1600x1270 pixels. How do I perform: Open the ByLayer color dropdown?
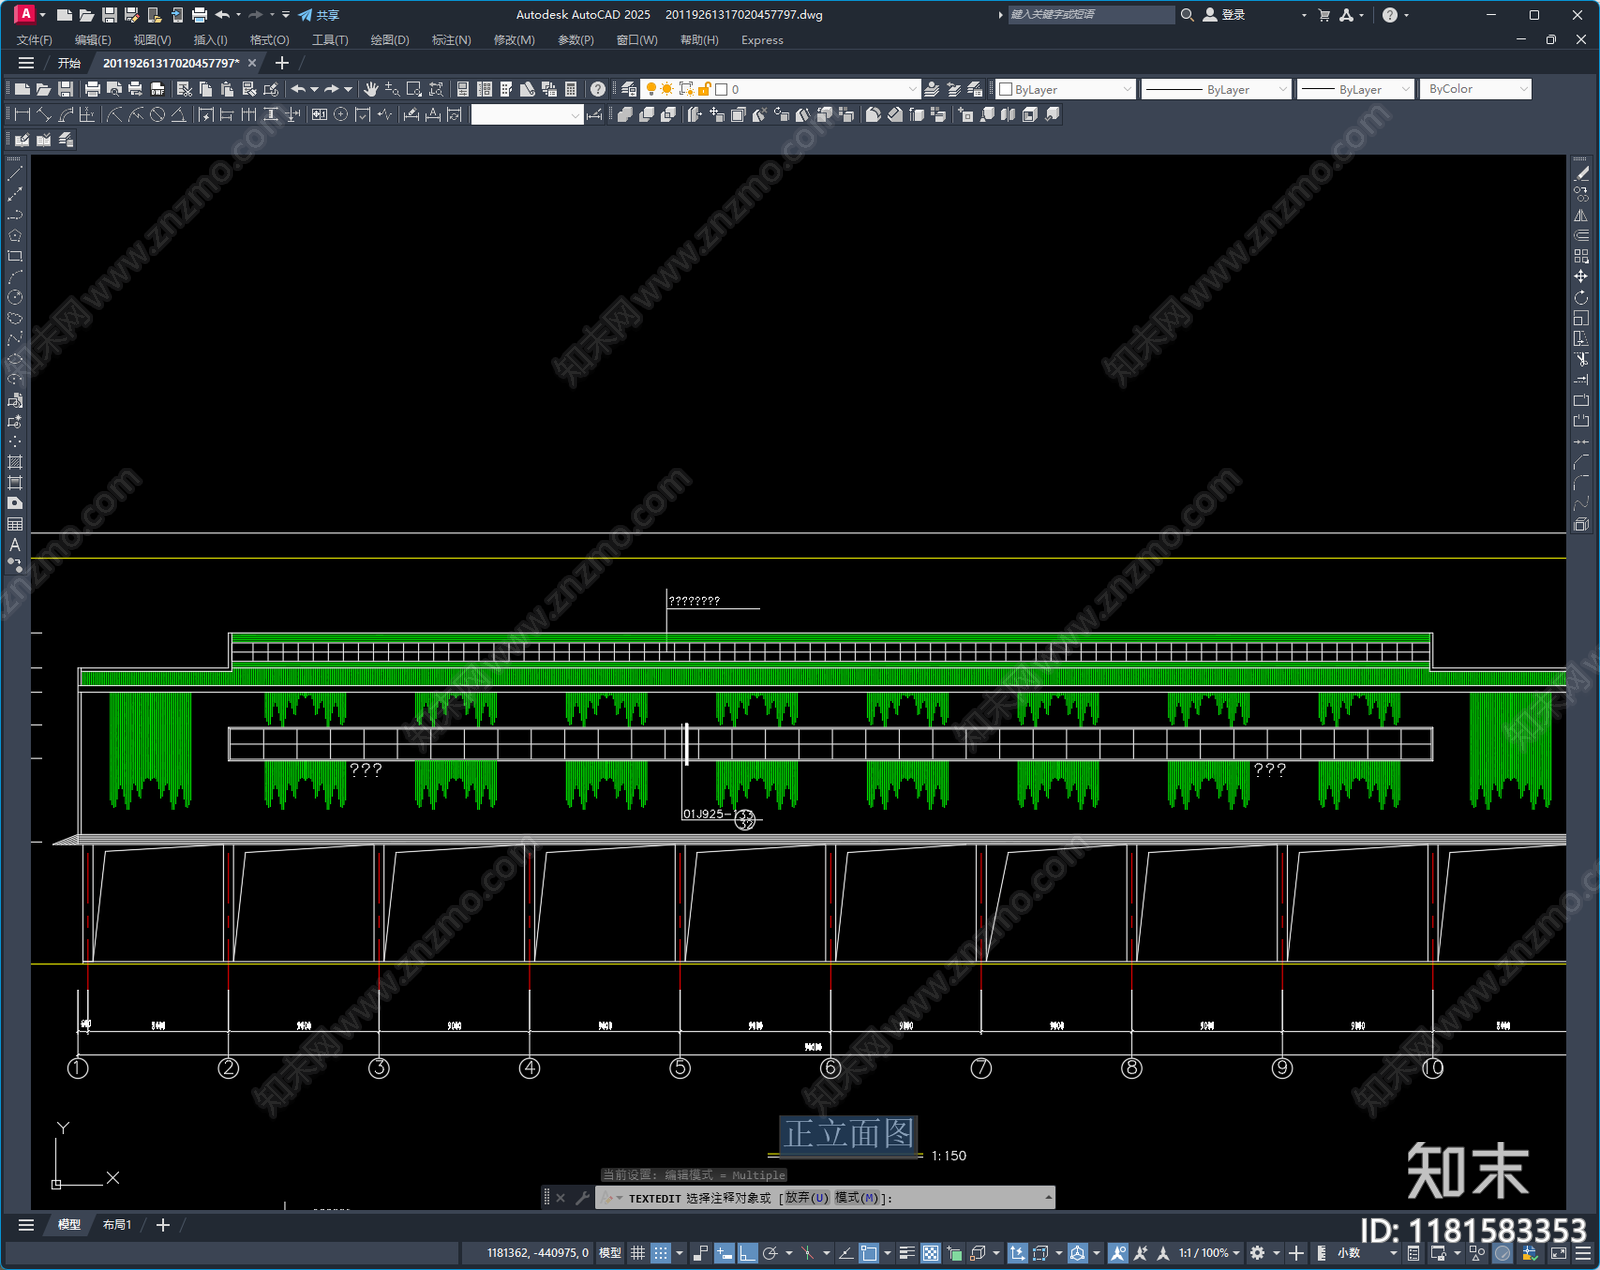(x=1066, y=89)
